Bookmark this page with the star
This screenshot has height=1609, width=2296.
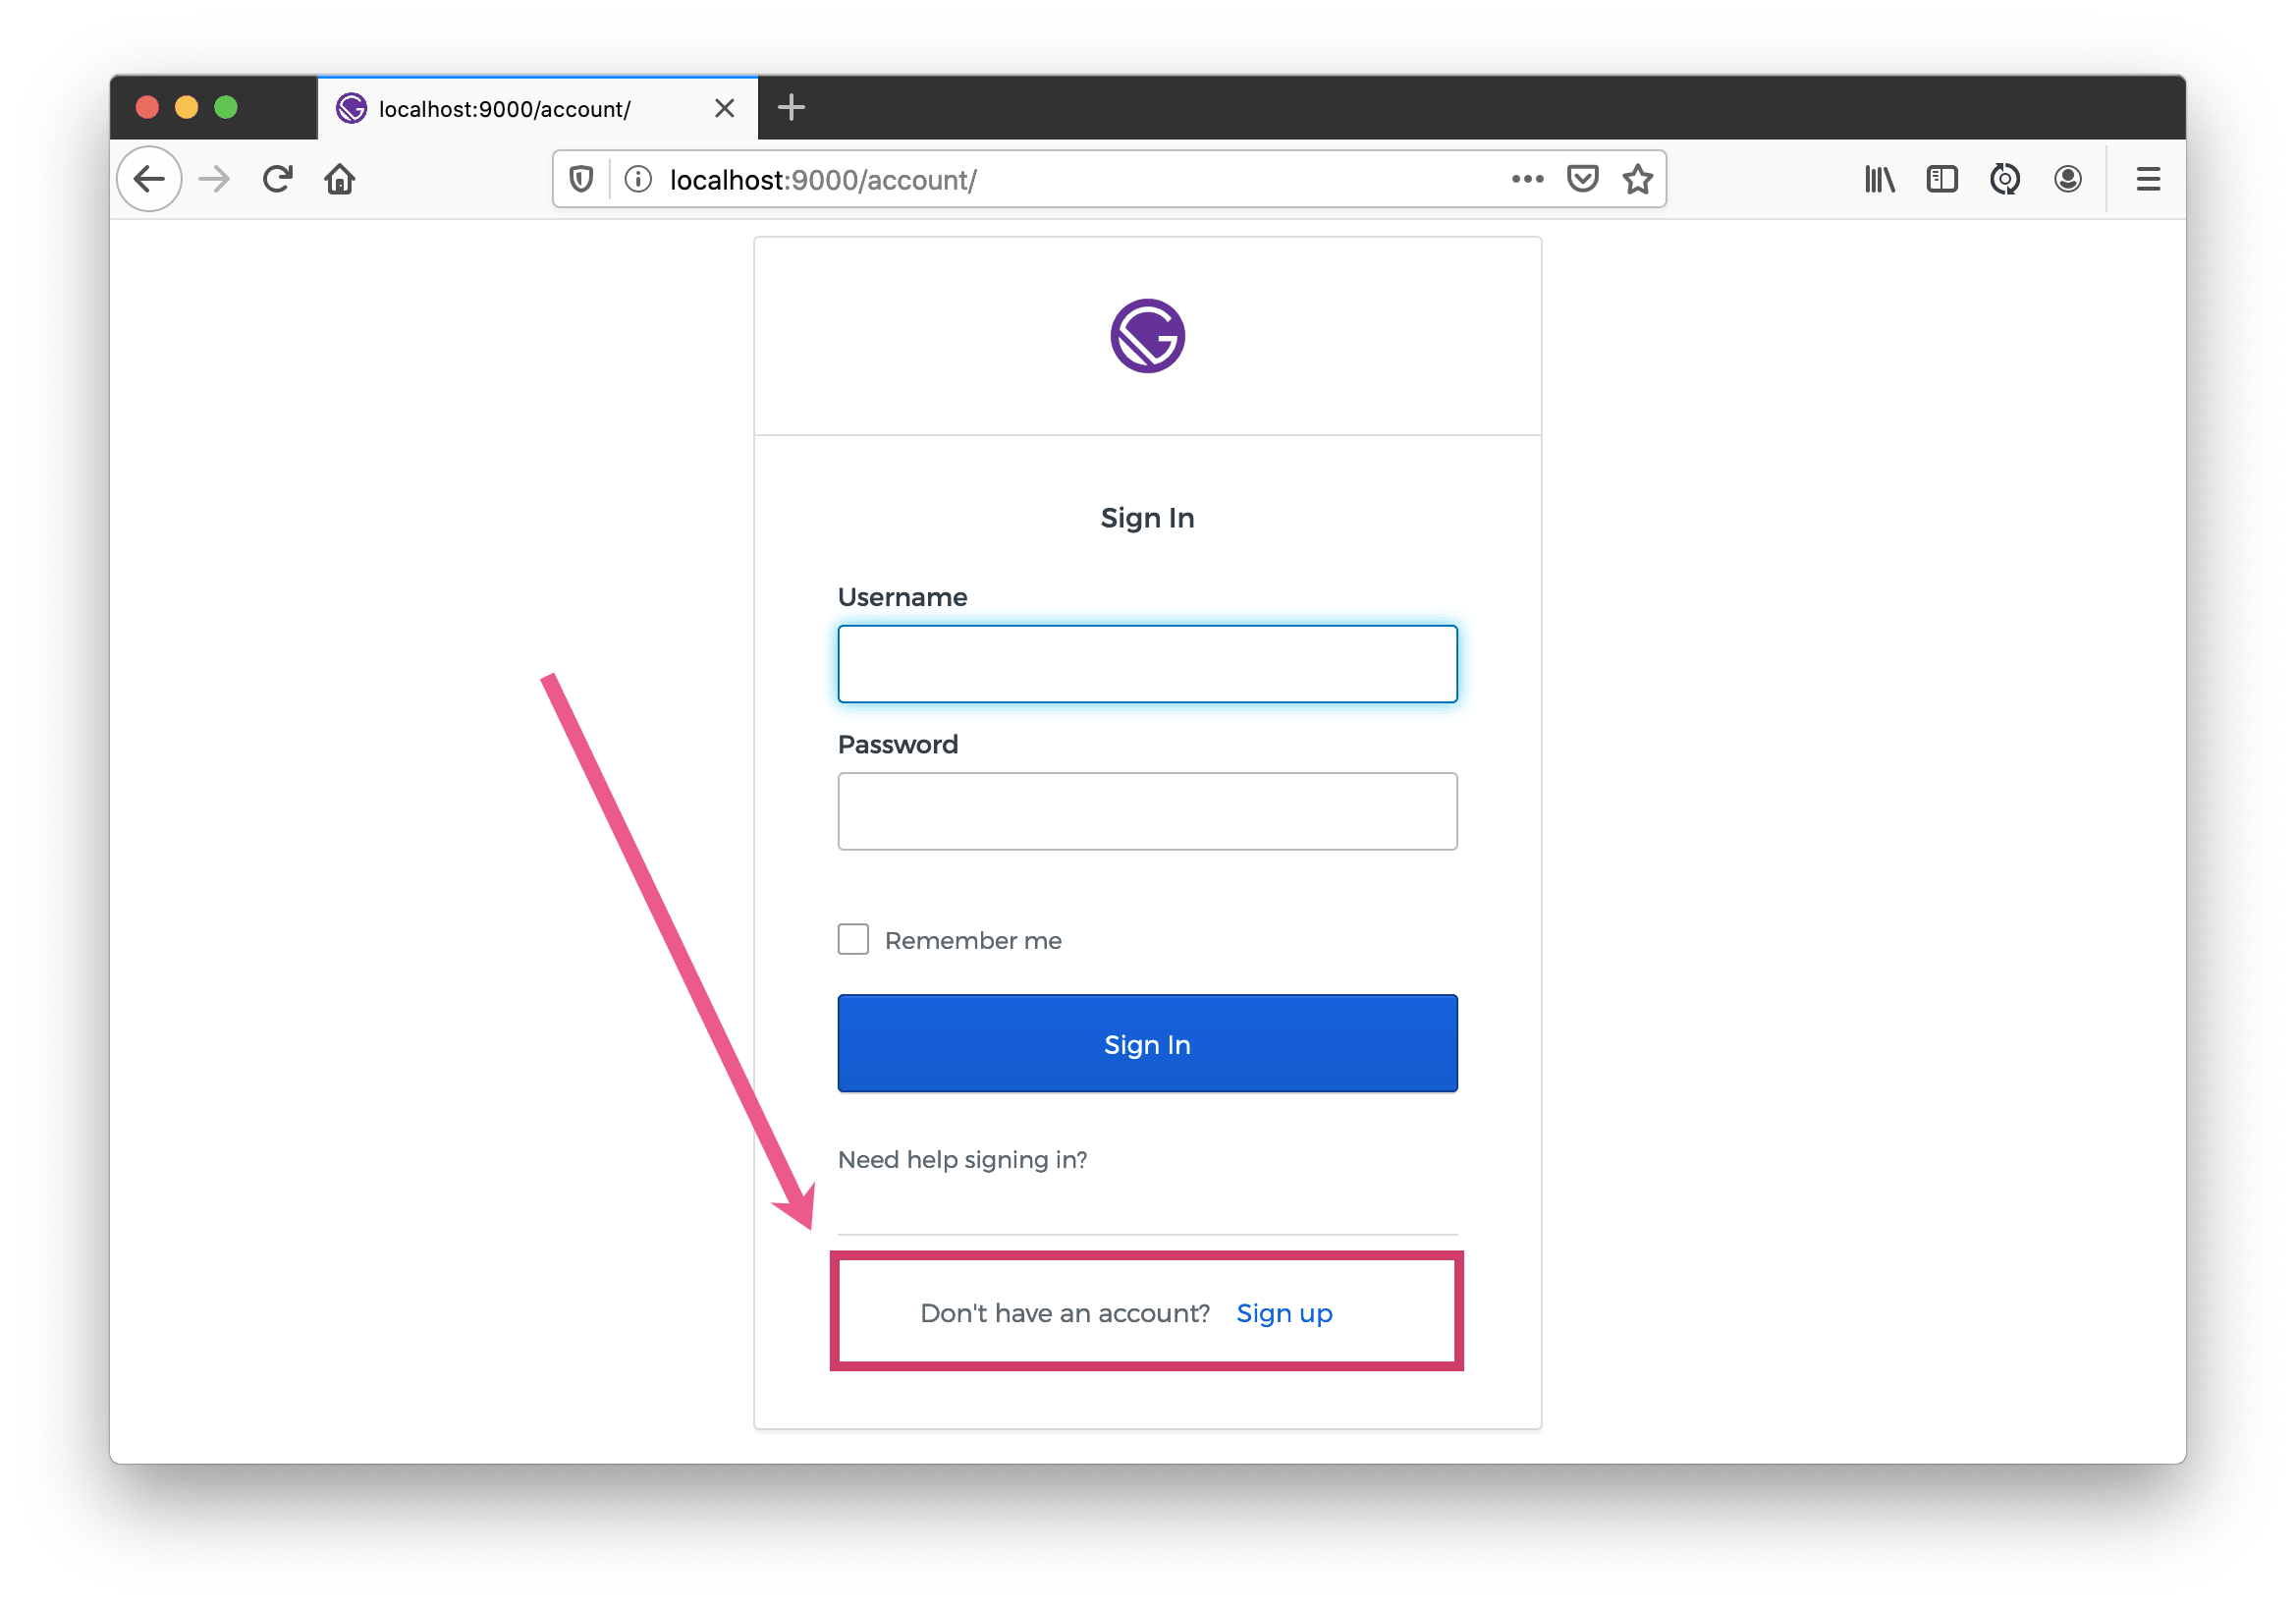[1638, 179]
